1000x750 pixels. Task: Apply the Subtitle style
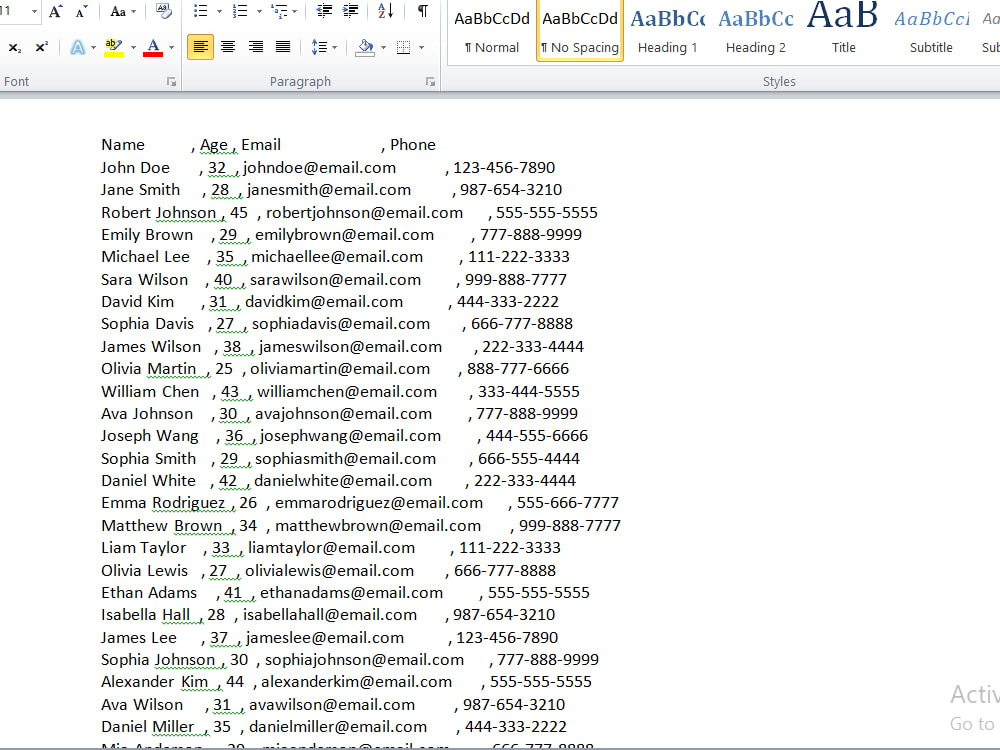[x=931, y=31]
